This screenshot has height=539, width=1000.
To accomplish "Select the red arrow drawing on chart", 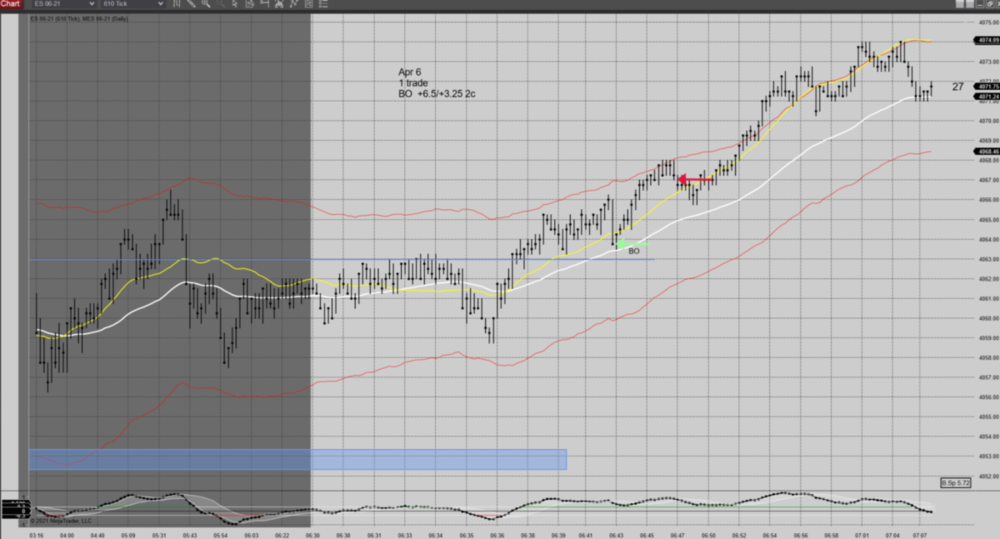I will pyautogui.click(x=695, y=180).
